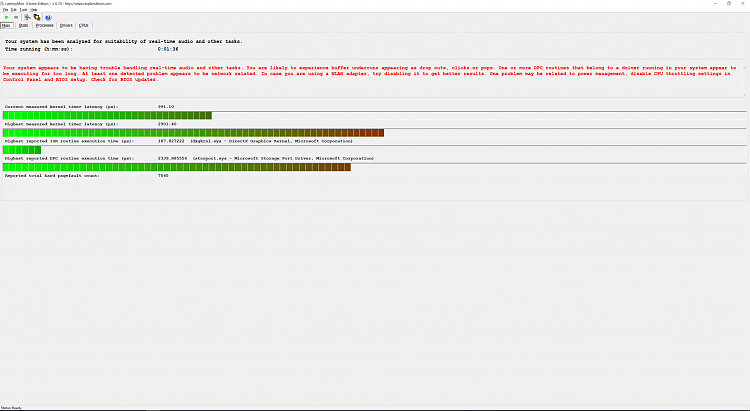Image resolution: width=750 pixels, height=411 pixels.
Task: Minimize the LatencyMon window
Action: (x=716, y=3)
